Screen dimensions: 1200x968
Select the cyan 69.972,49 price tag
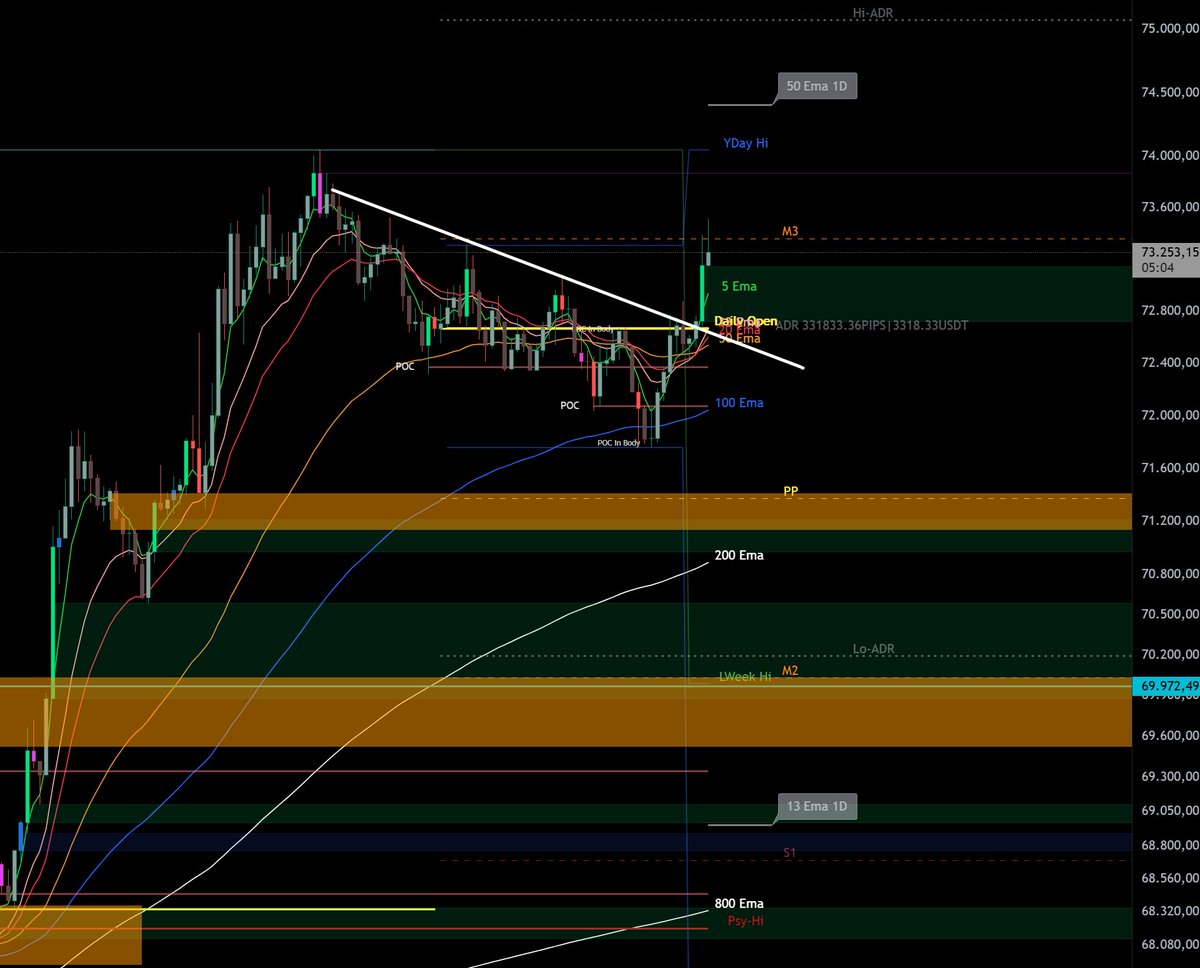point(1167,686)
